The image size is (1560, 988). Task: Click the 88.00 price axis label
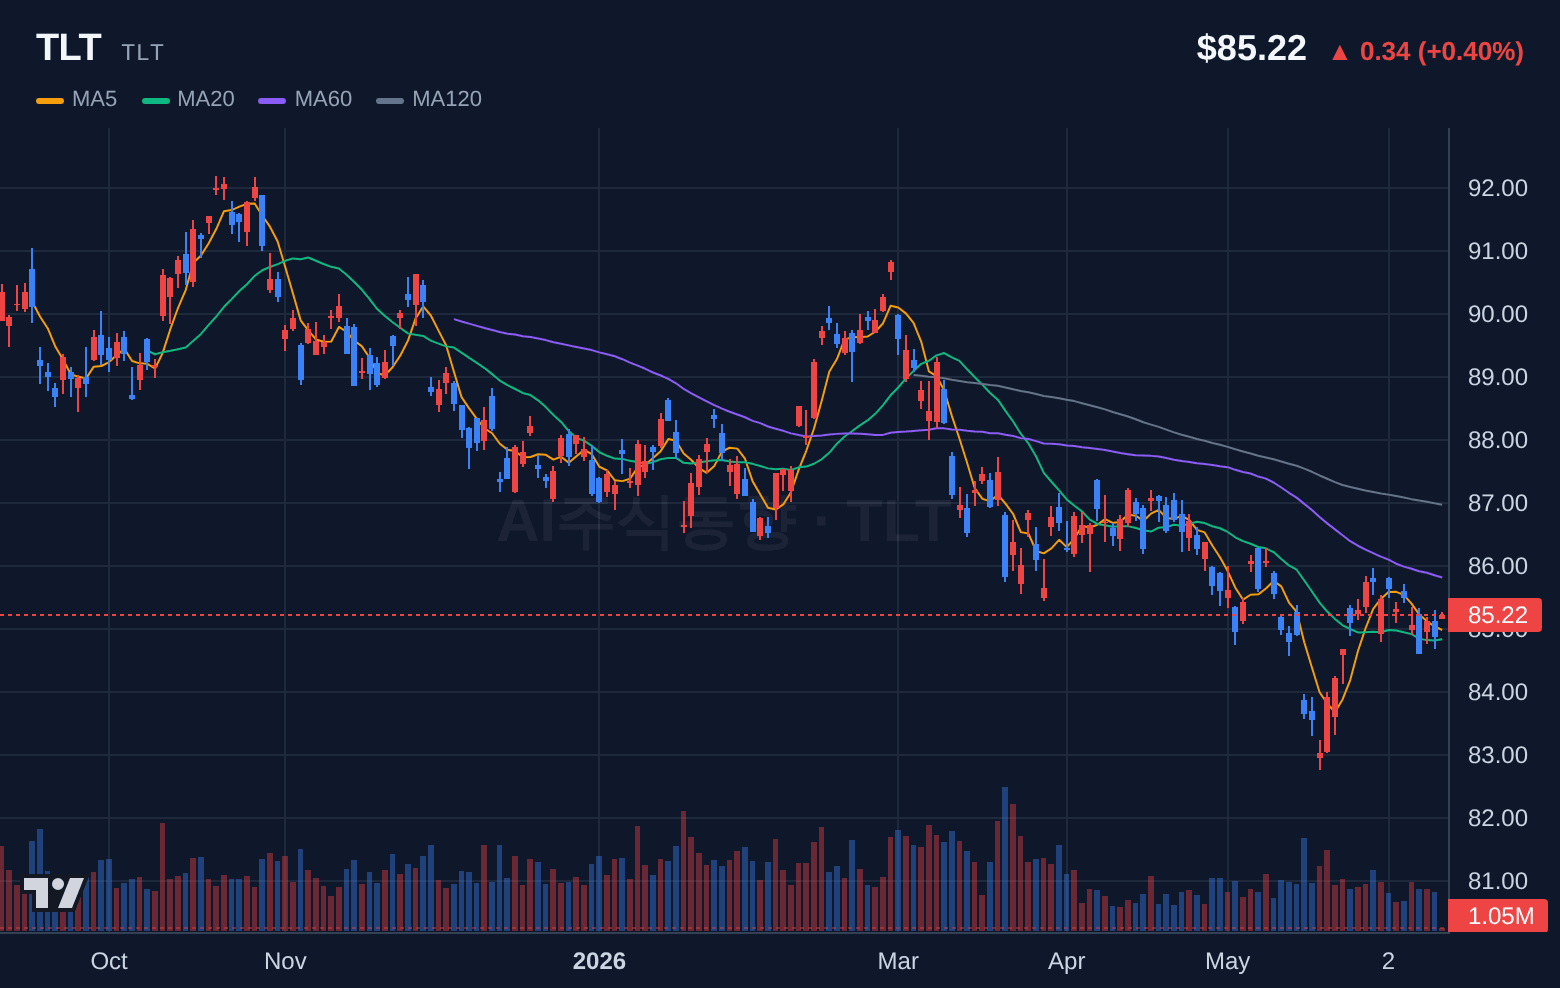[1497, 440]
